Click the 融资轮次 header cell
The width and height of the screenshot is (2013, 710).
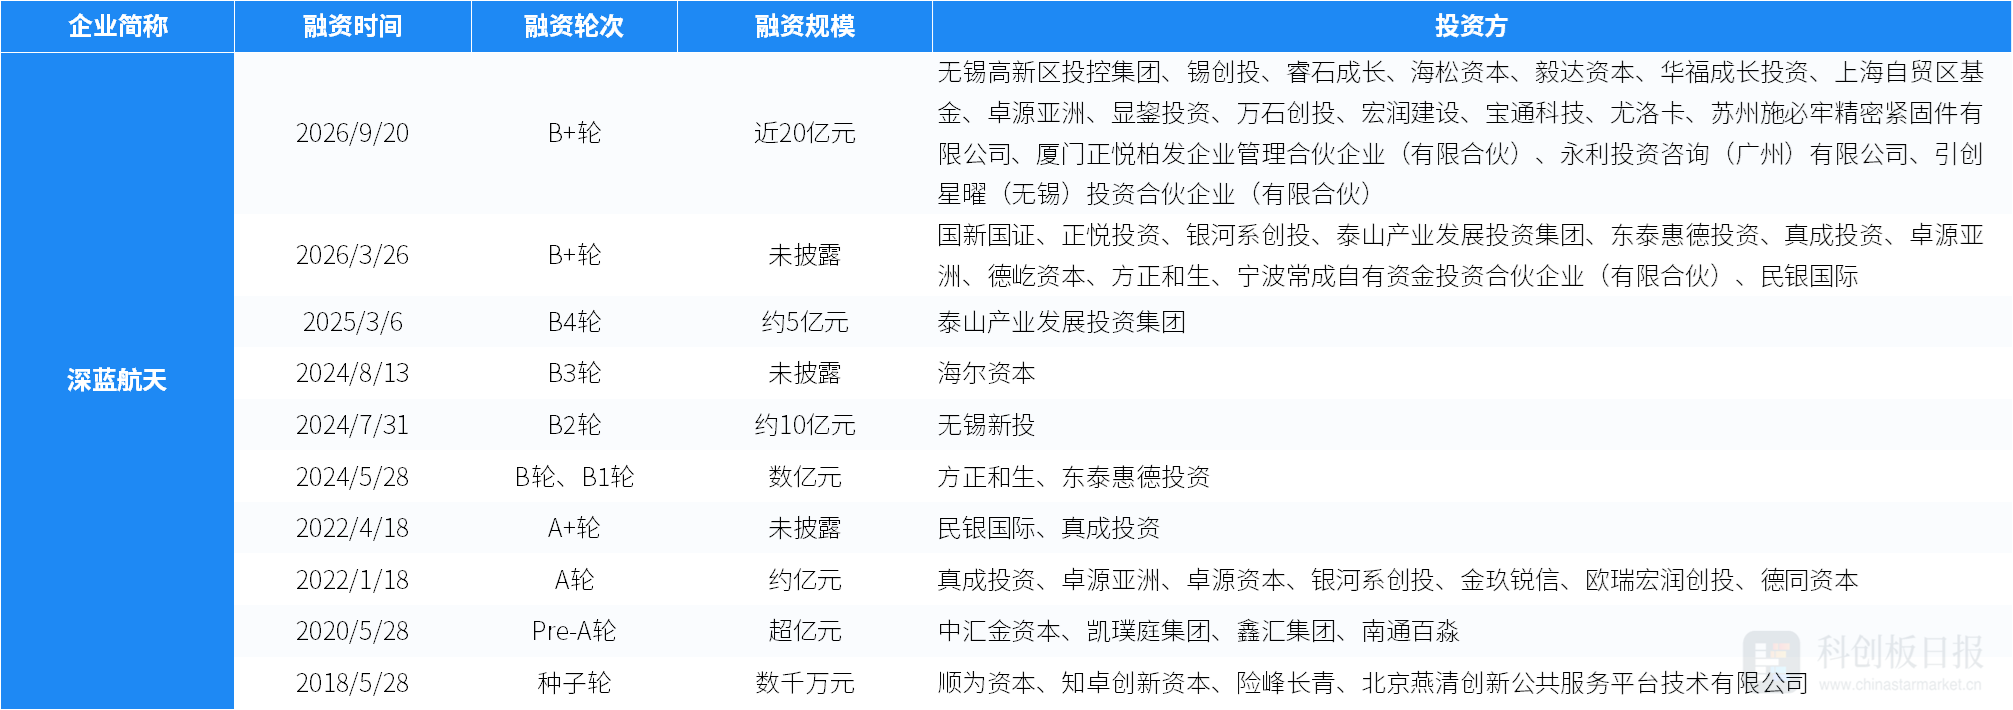pos(574,26)
